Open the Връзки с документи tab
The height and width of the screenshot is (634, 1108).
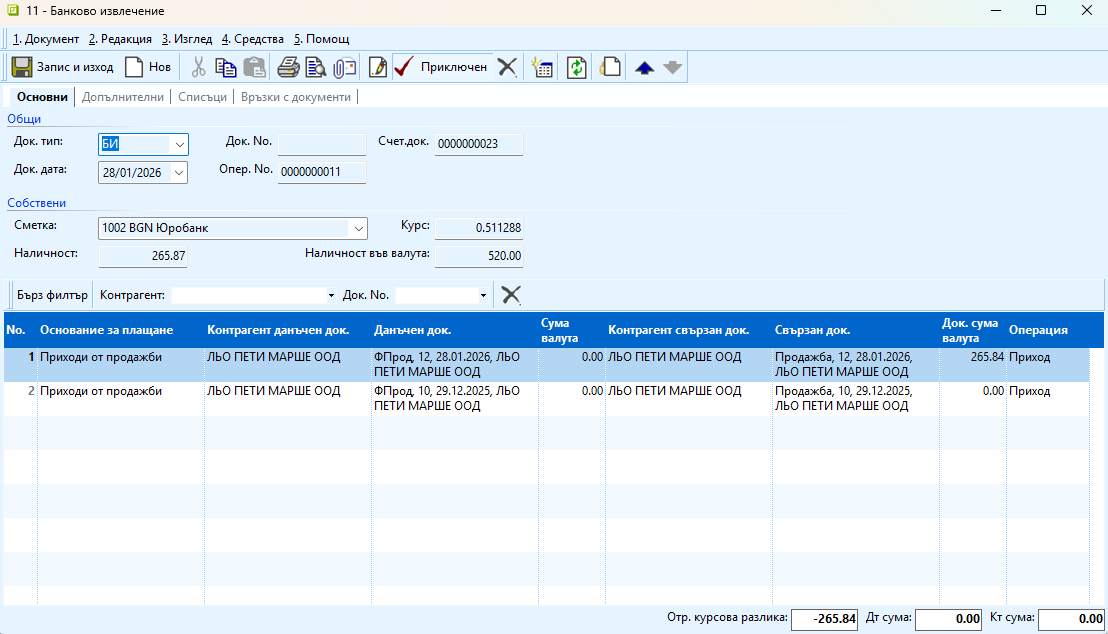tap(296, 97)
